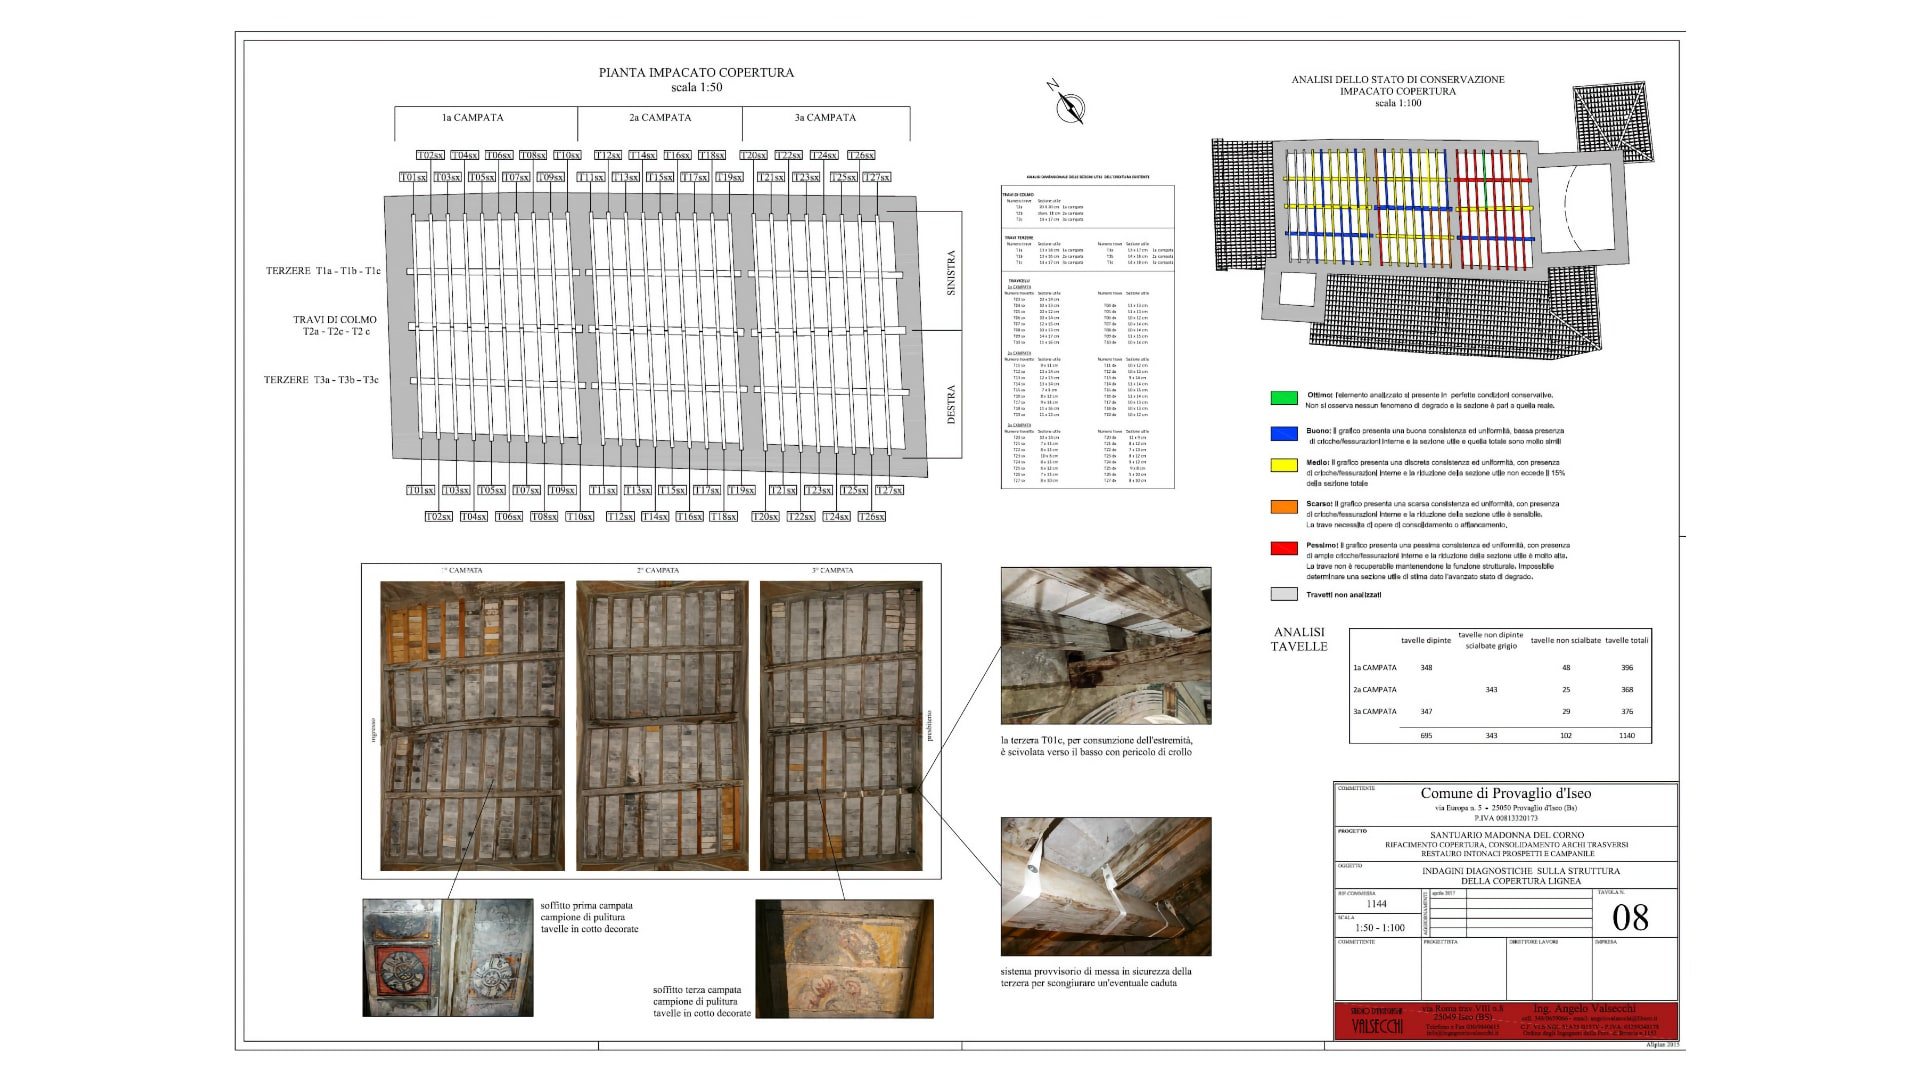This screenshot has width=1920, height=1080.
Task: Click the 'ANALISI DELLO STATO DI CONSERVAZIONE' heading
Action: click(1398, 79)
